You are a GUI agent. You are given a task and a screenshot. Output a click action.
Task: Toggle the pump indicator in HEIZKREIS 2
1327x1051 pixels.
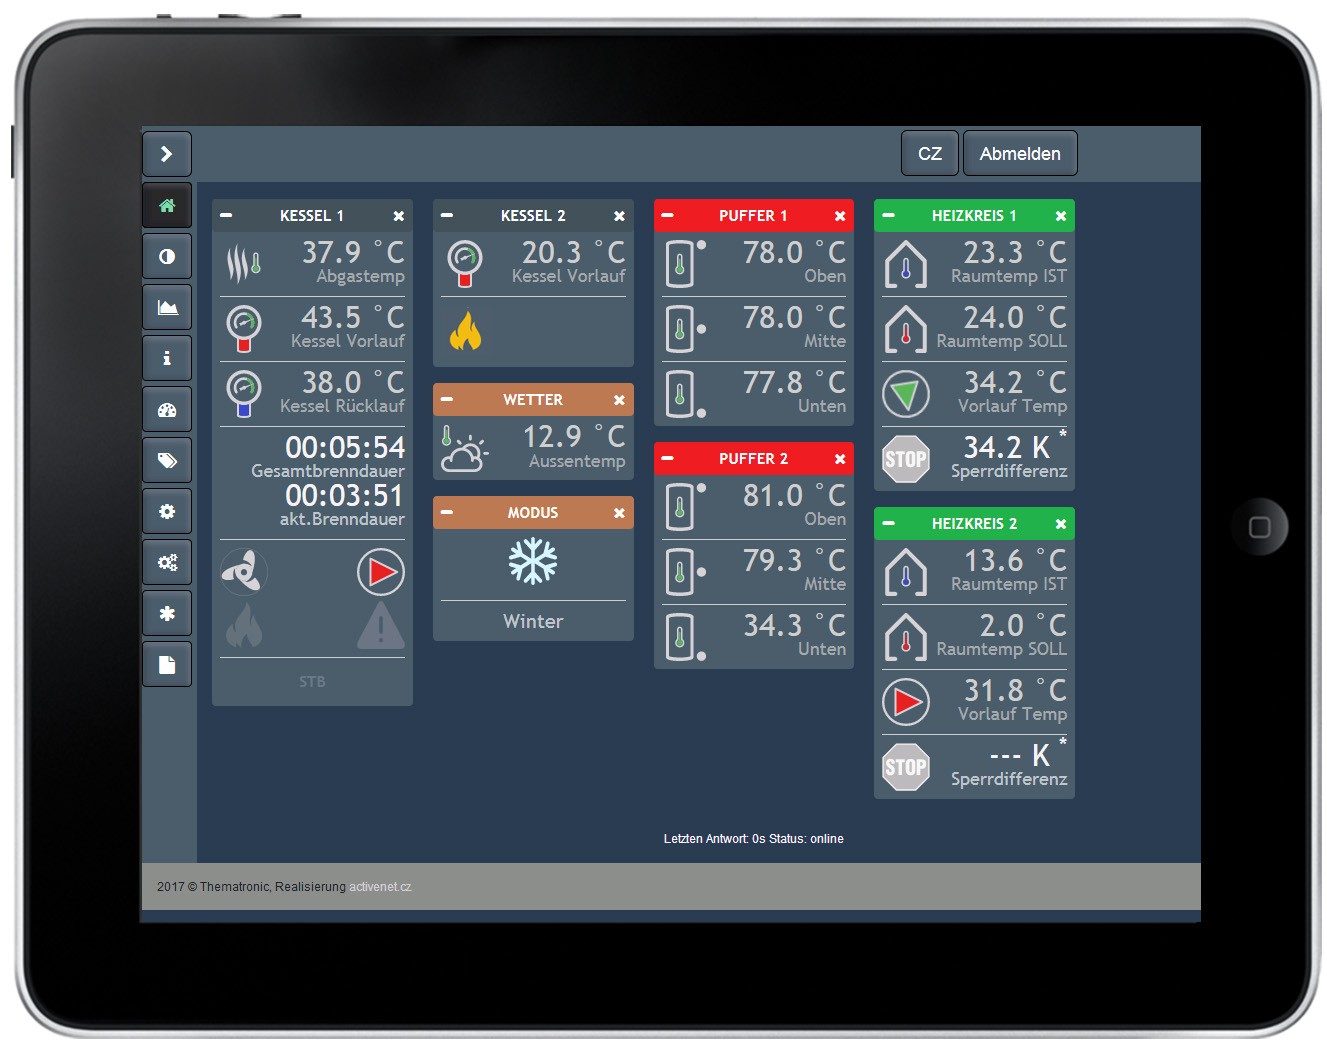[x=906, y=701]
